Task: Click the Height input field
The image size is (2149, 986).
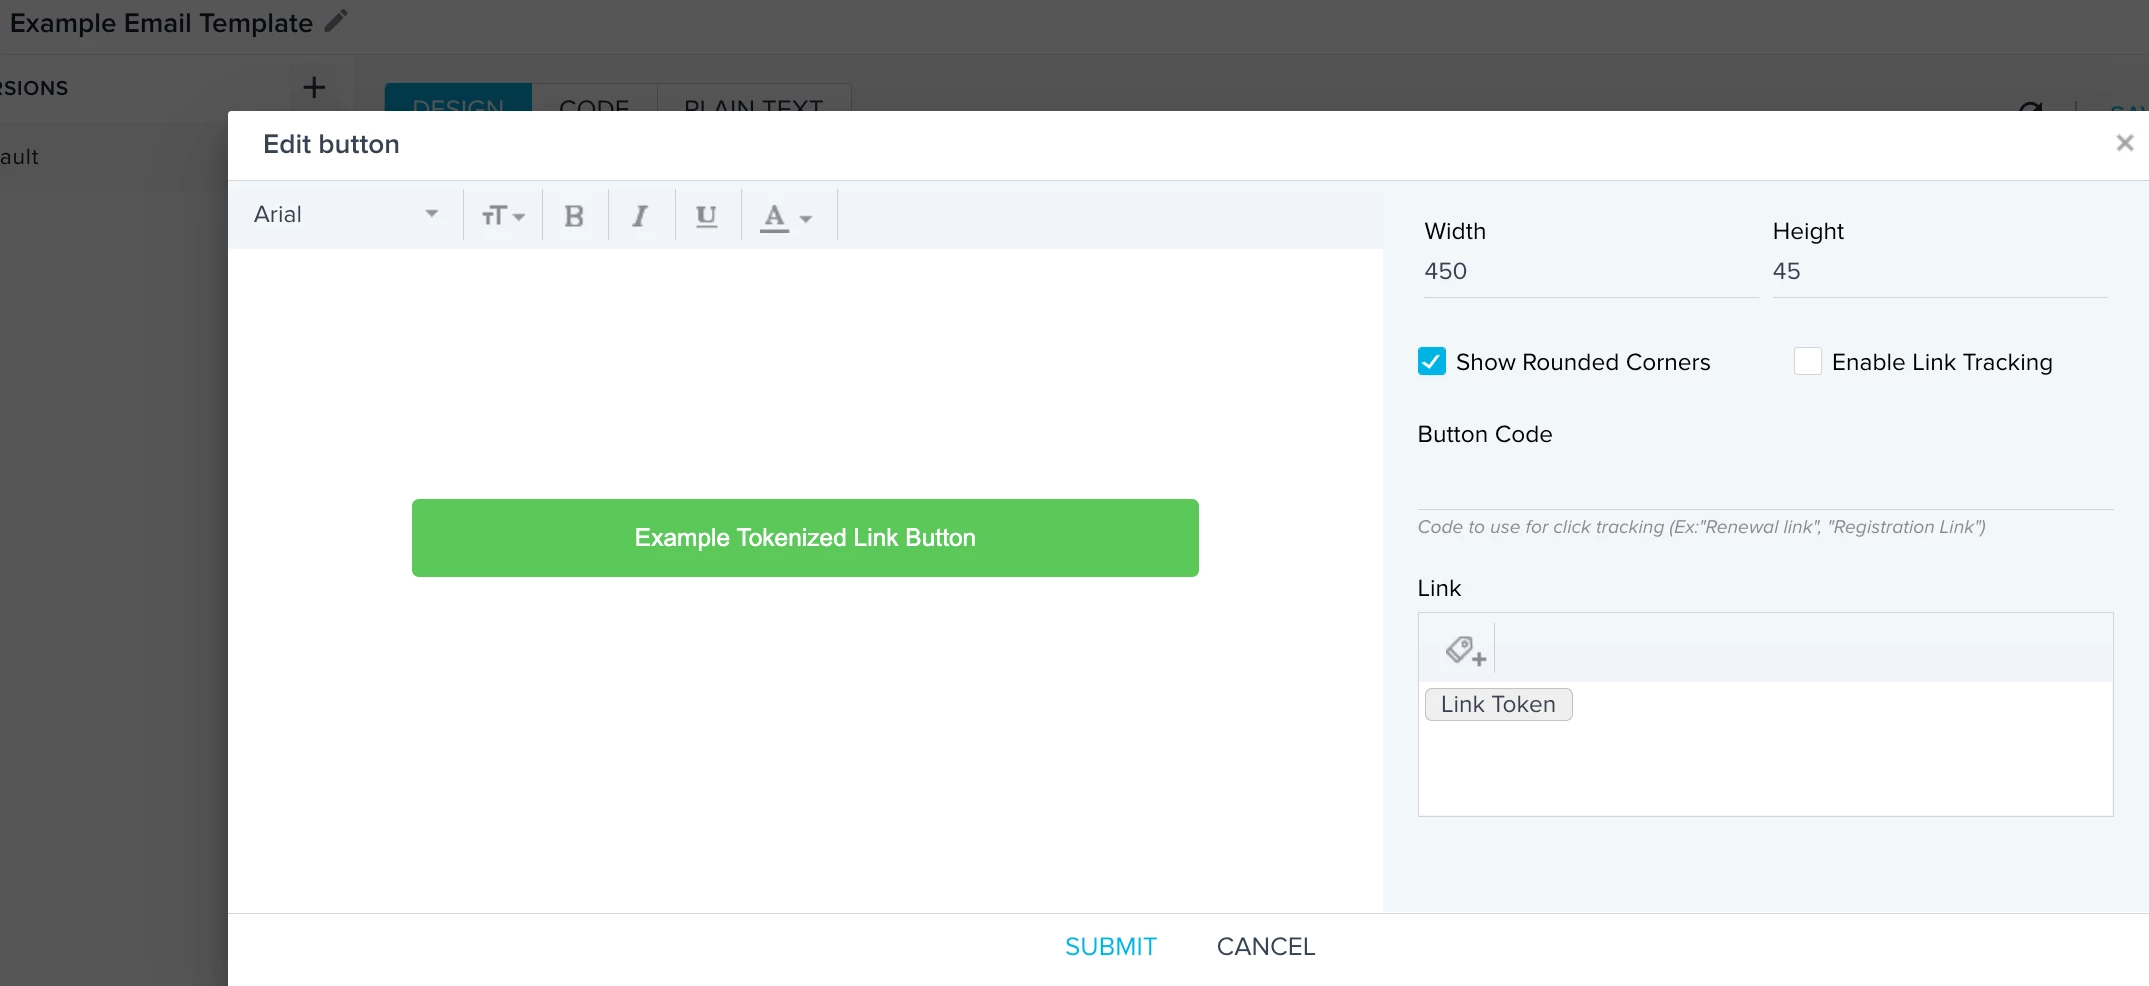Action: (1938, 271)
